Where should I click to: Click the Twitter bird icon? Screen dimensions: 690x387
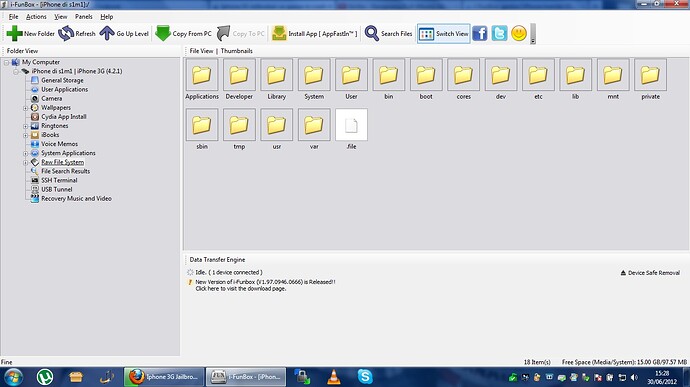pyautogui.click(x=499, y=33)
